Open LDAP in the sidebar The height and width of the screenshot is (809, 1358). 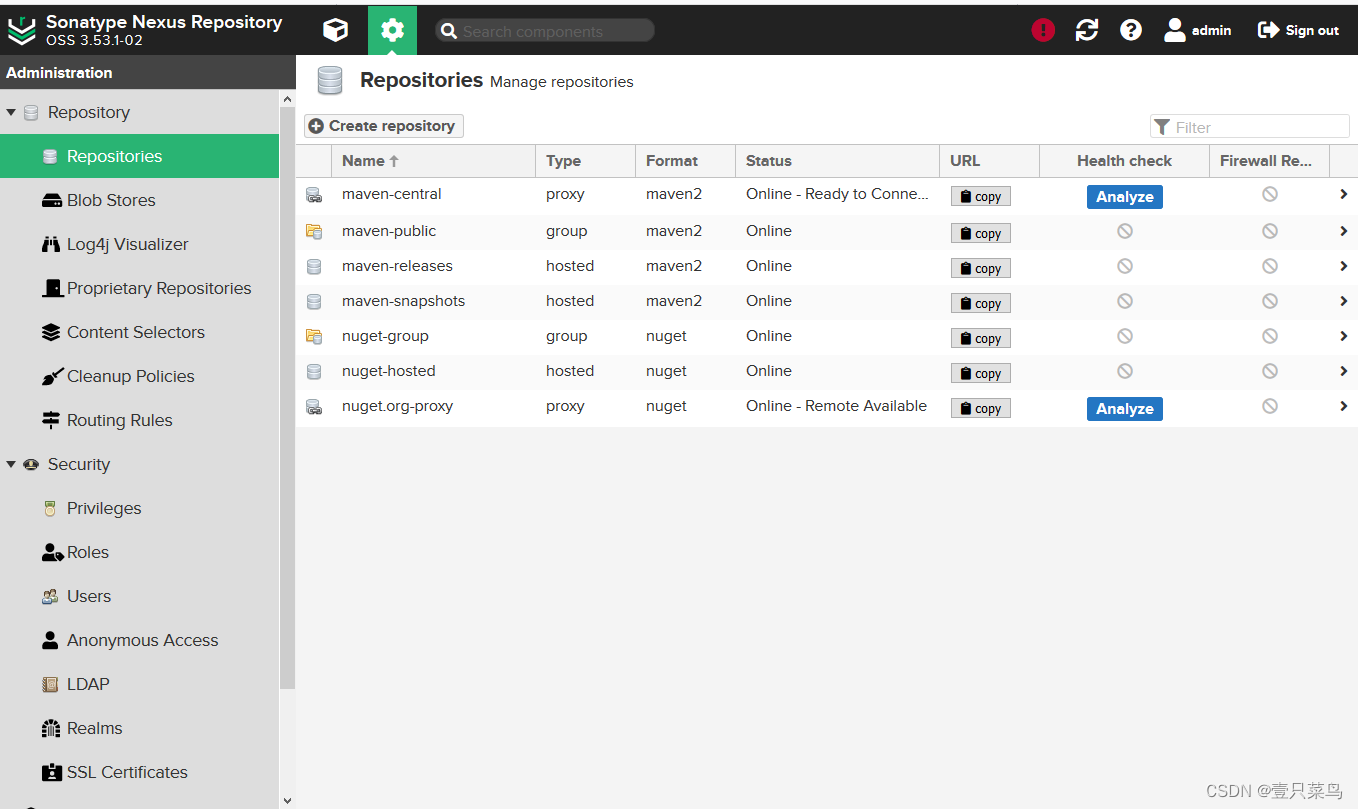point(139,684)
